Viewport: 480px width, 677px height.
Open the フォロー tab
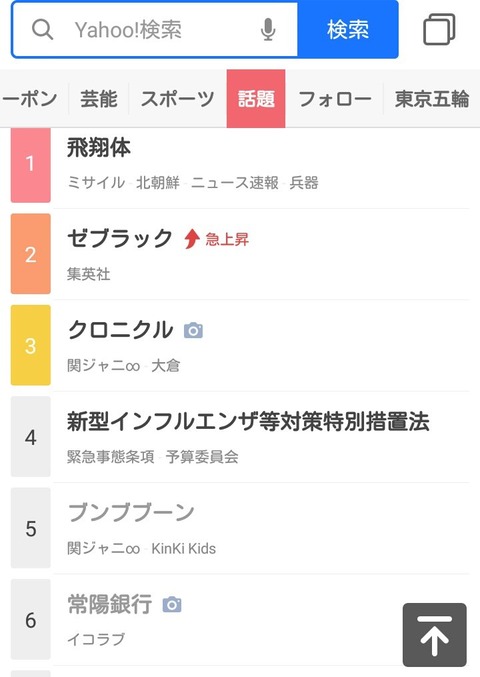pos(334,98)
